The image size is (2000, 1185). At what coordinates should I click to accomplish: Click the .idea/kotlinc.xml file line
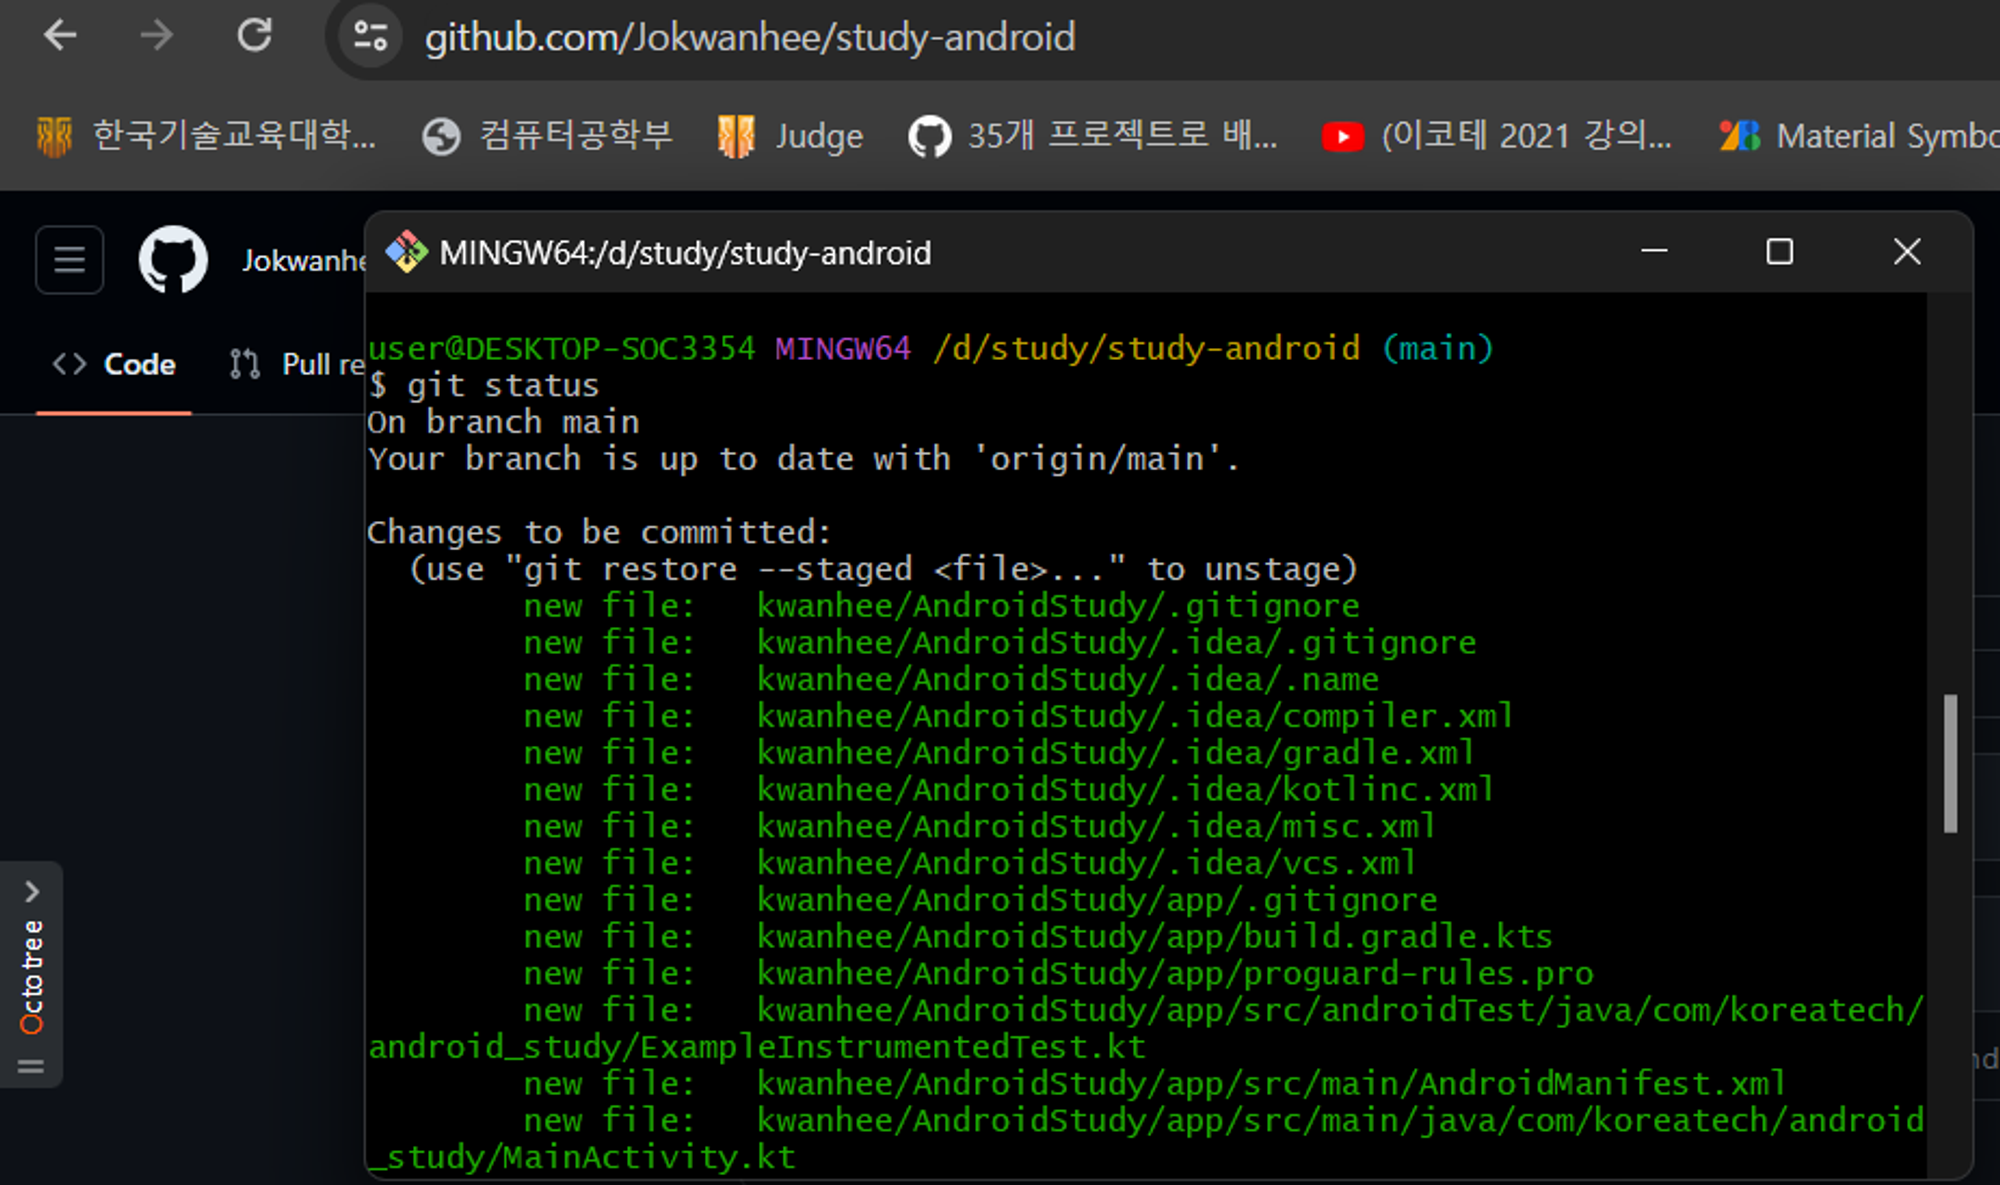1009,790
